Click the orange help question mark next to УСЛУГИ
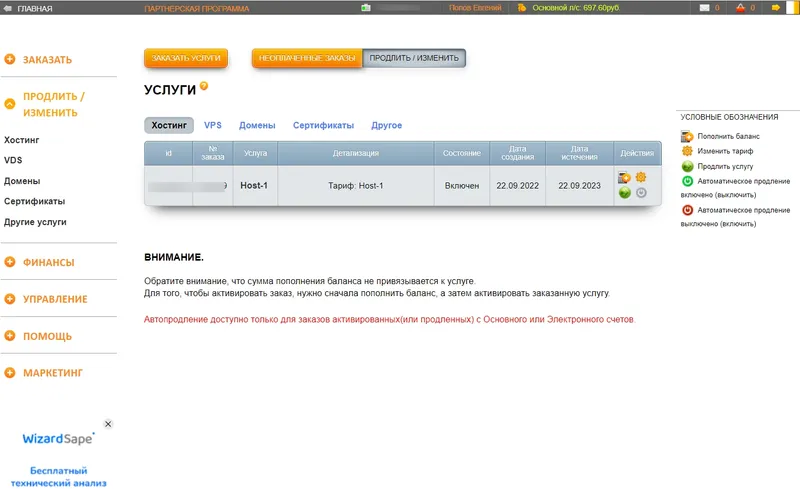This screenshot has height=489, width=800. (x=204, y=86)
